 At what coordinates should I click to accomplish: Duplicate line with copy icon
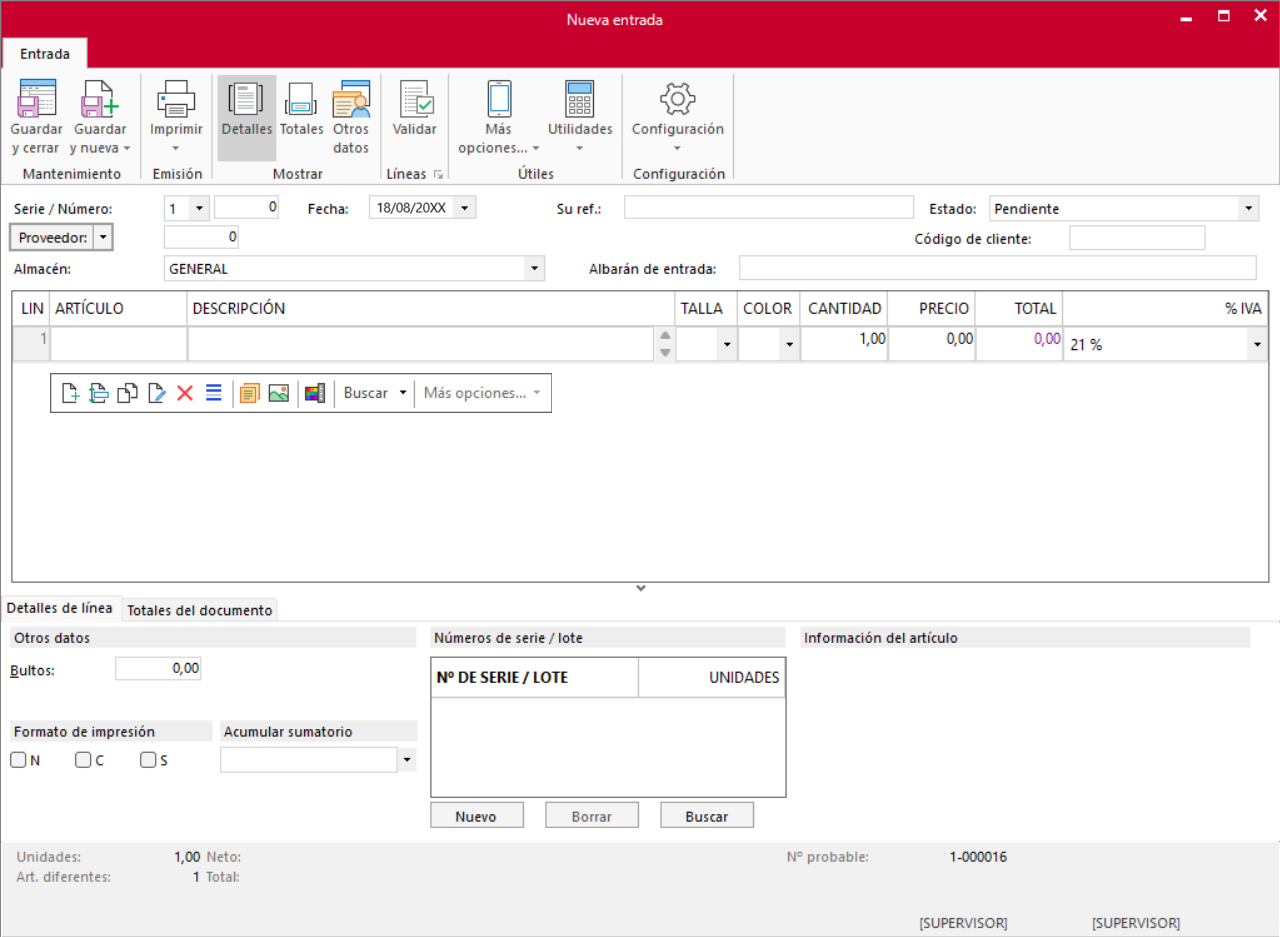[127, 393]
